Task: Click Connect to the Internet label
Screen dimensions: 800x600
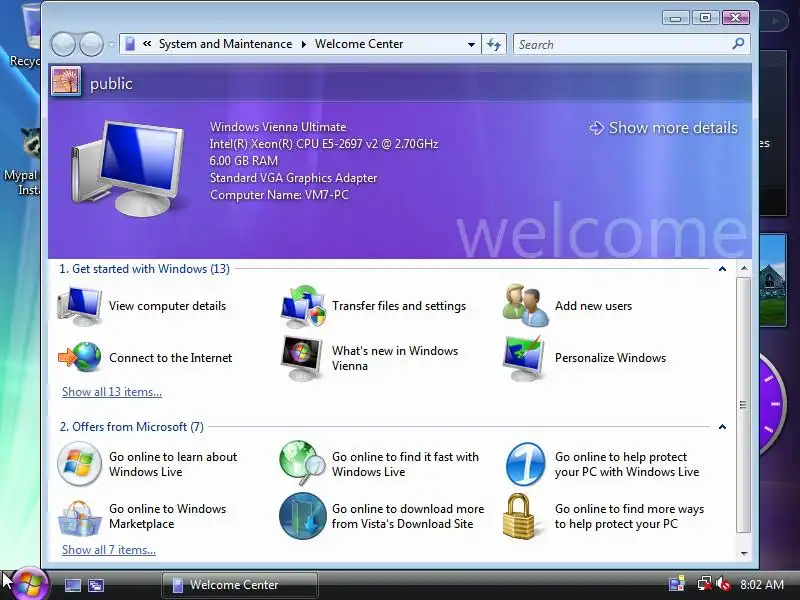Action: pos(170,358)
